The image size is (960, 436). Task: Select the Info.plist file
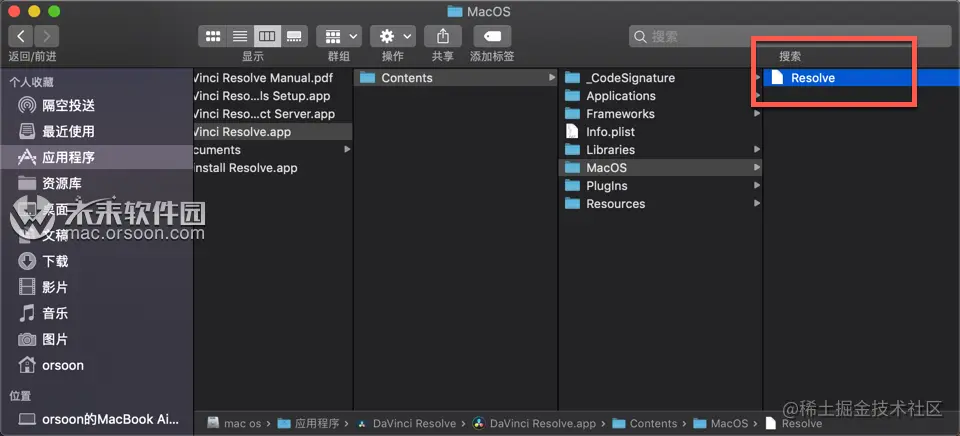click(x=661, y=132)
